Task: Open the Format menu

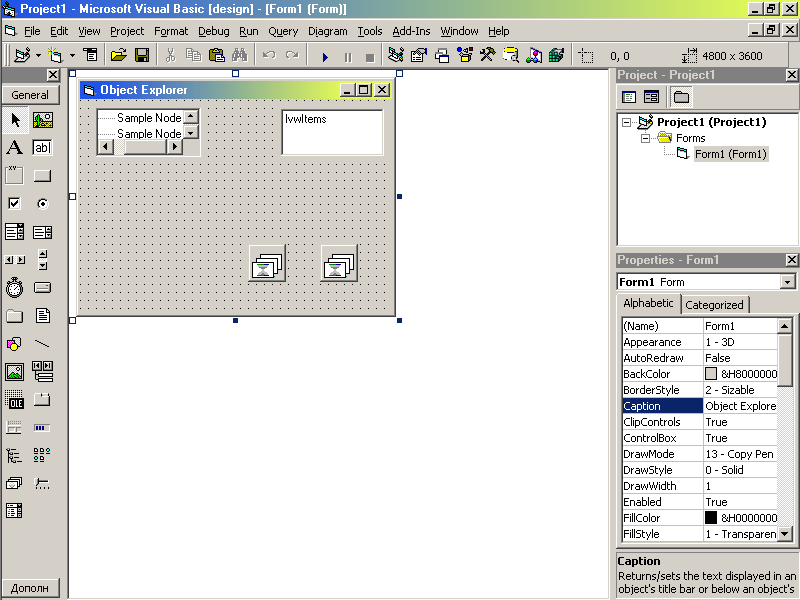Action: coord(171,31)
